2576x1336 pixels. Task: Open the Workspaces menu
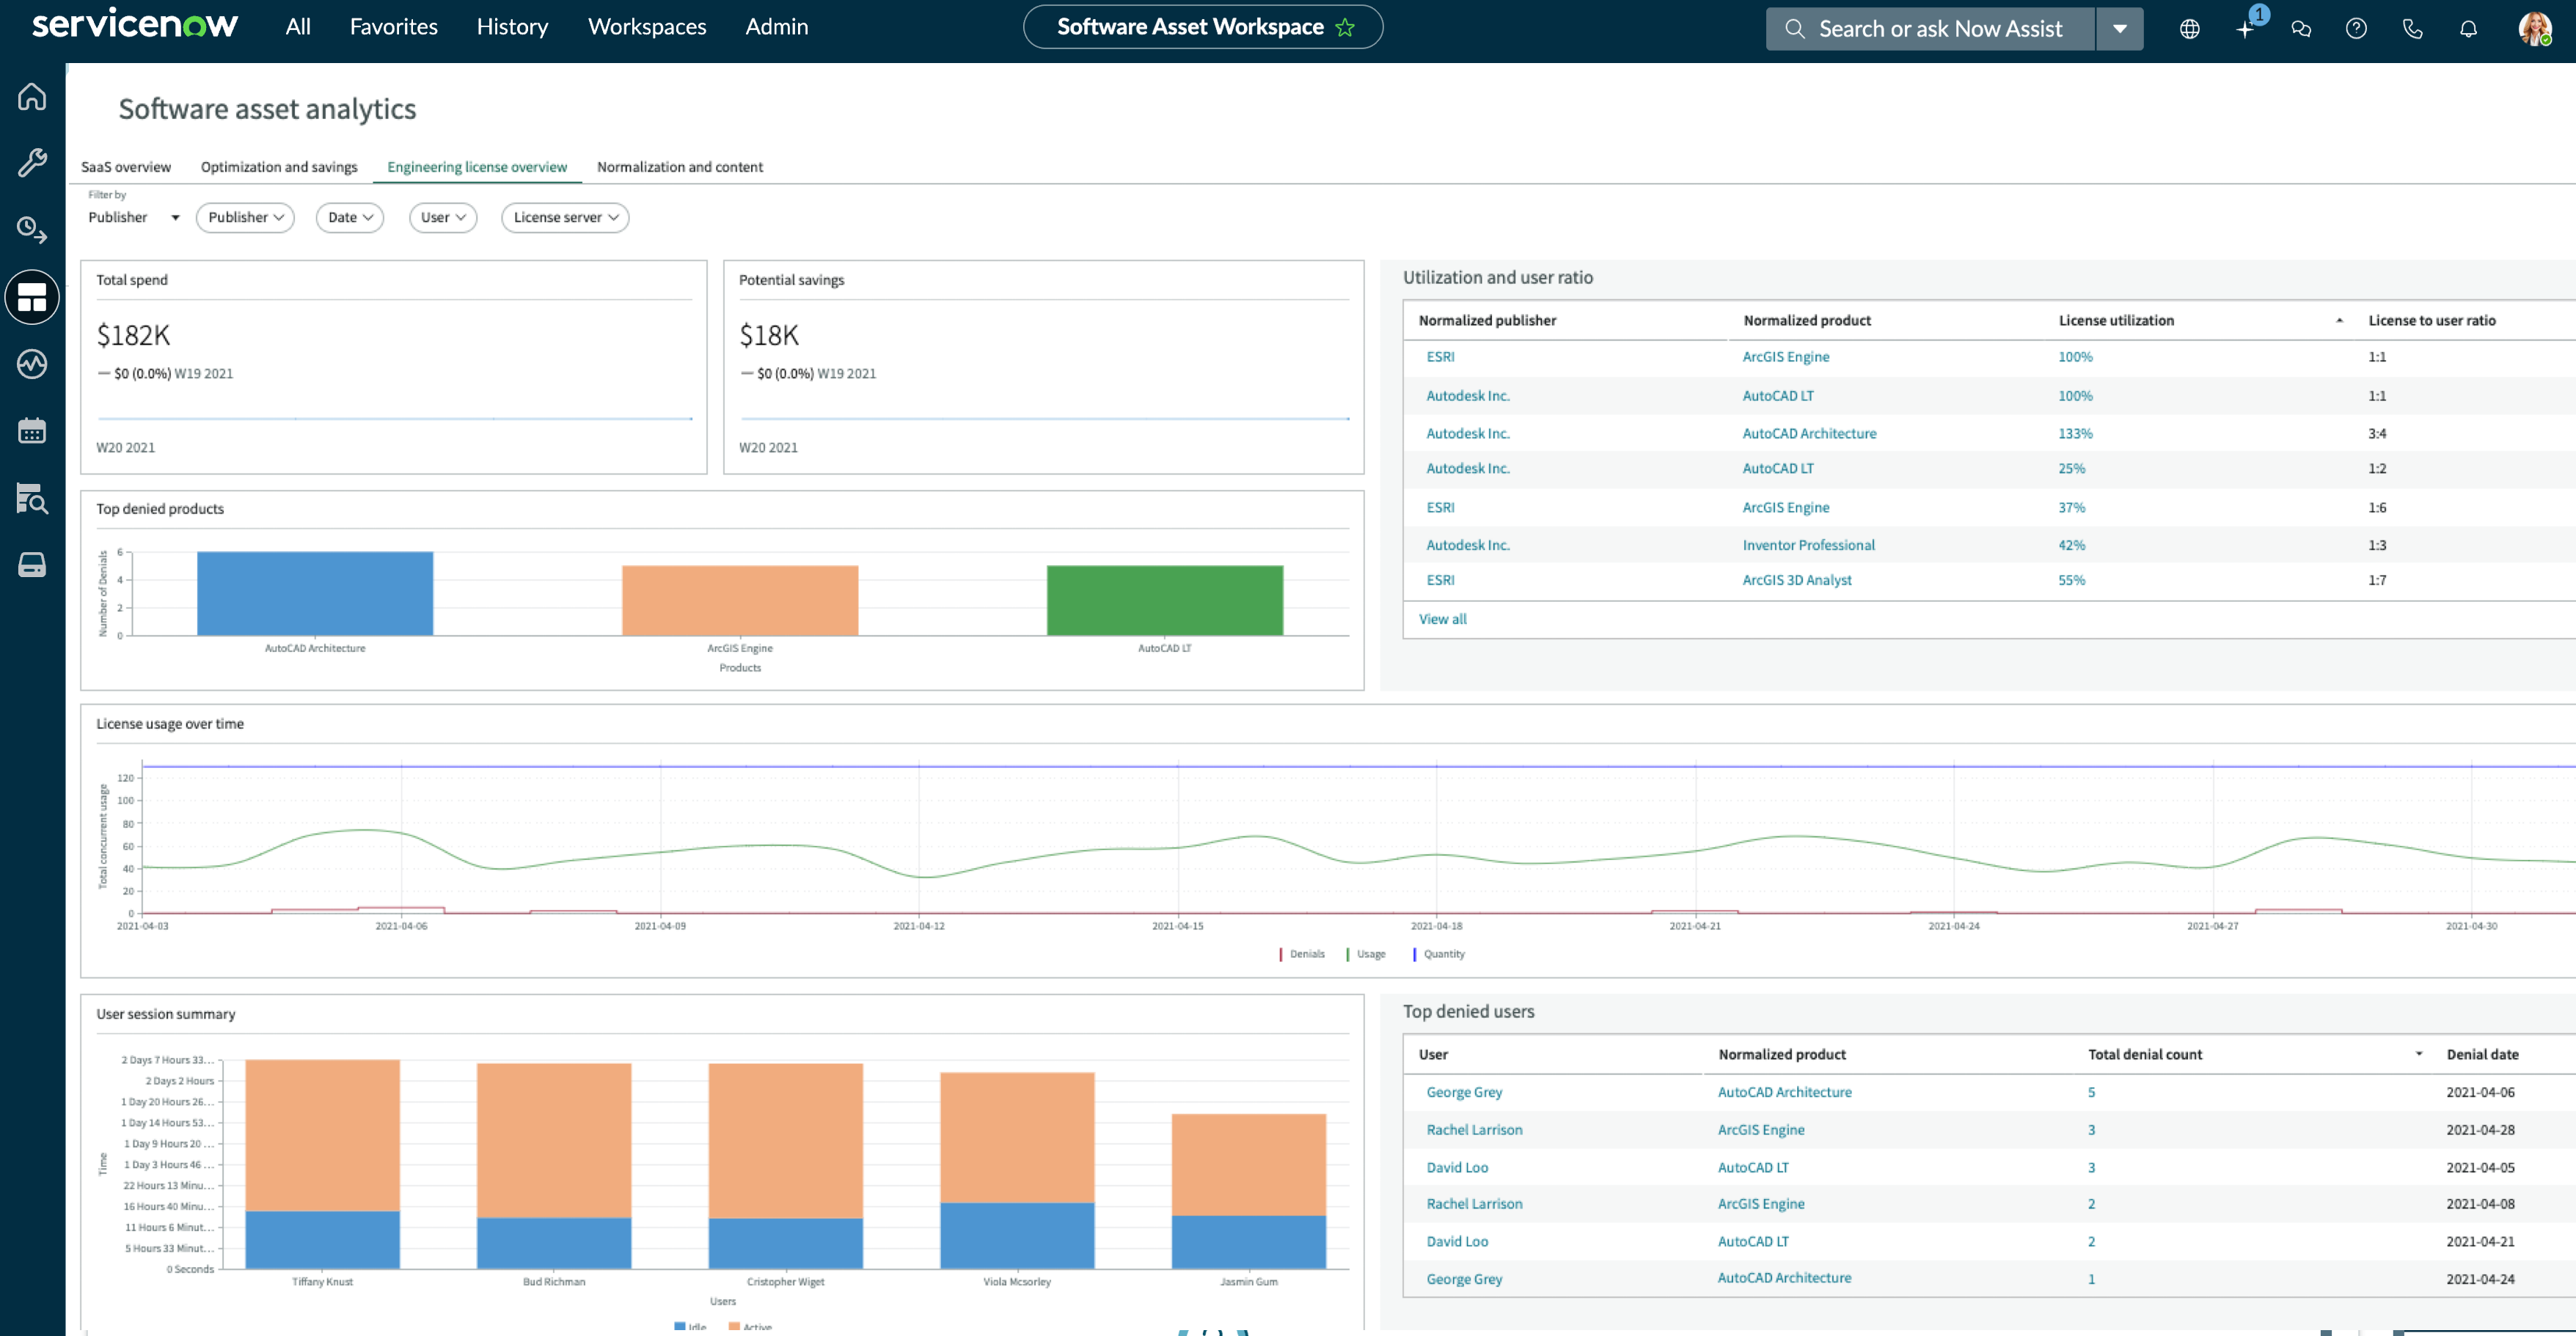pos(646,27)
